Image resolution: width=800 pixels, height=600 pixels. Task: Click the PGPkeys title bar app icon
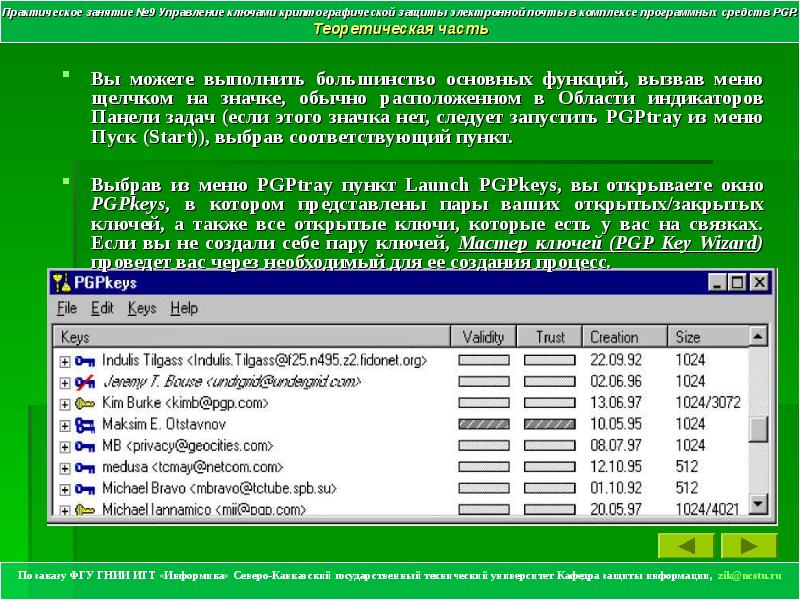click(x=62, y=283)
